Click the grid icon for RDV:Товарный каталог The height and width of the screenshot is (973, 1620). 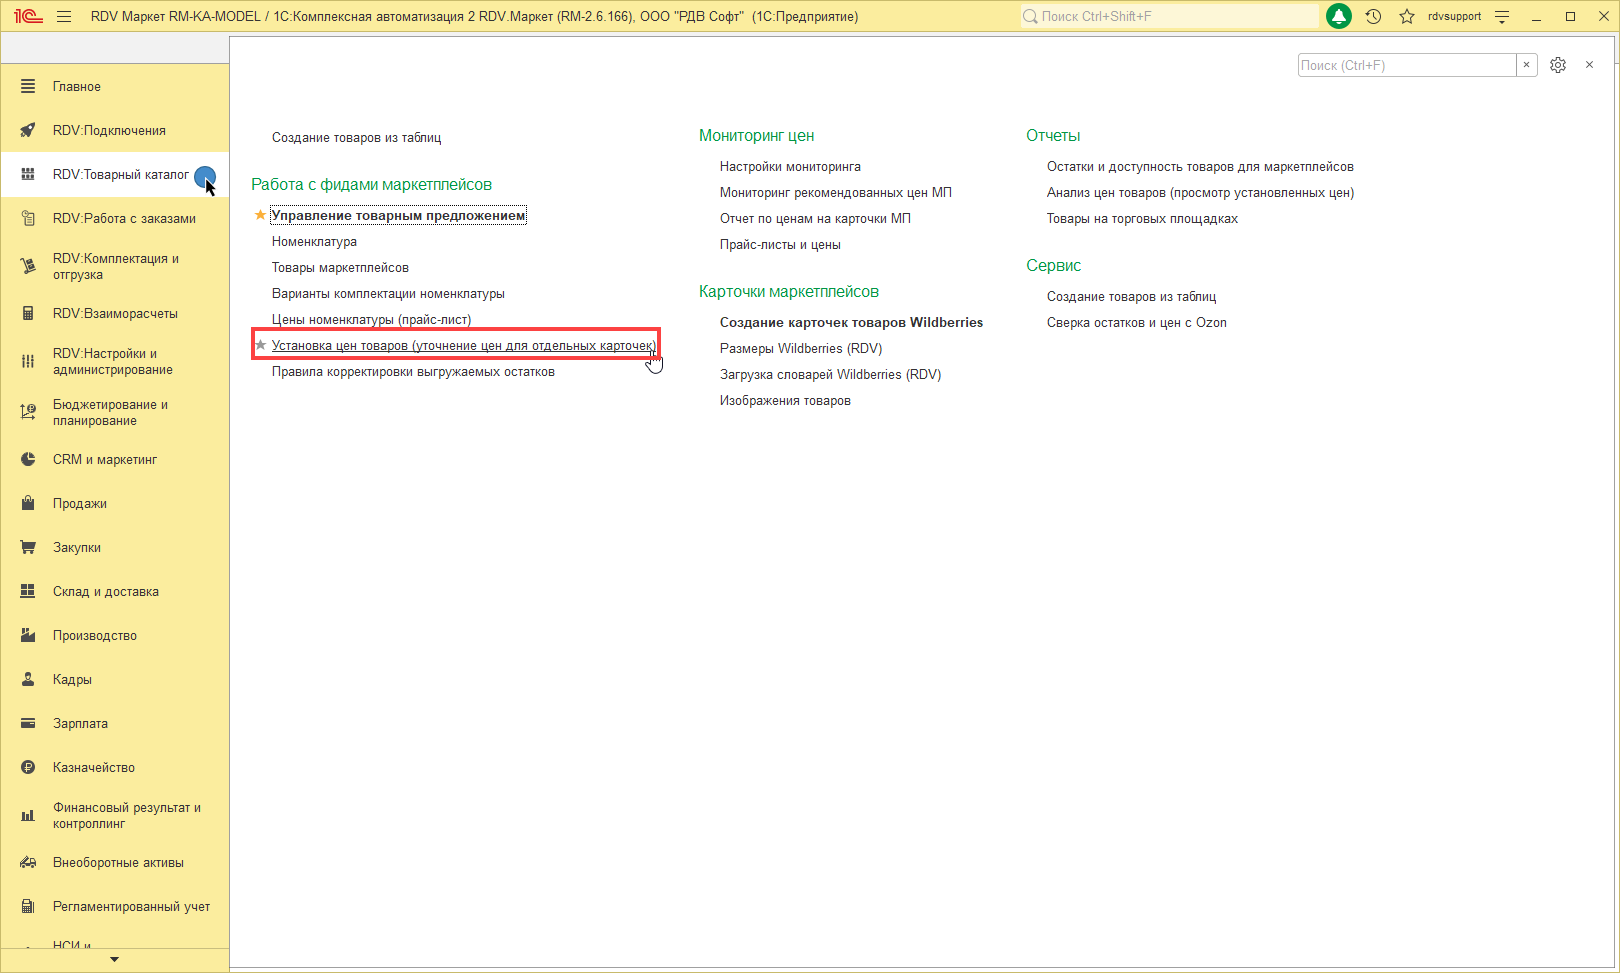coord(28,174)
